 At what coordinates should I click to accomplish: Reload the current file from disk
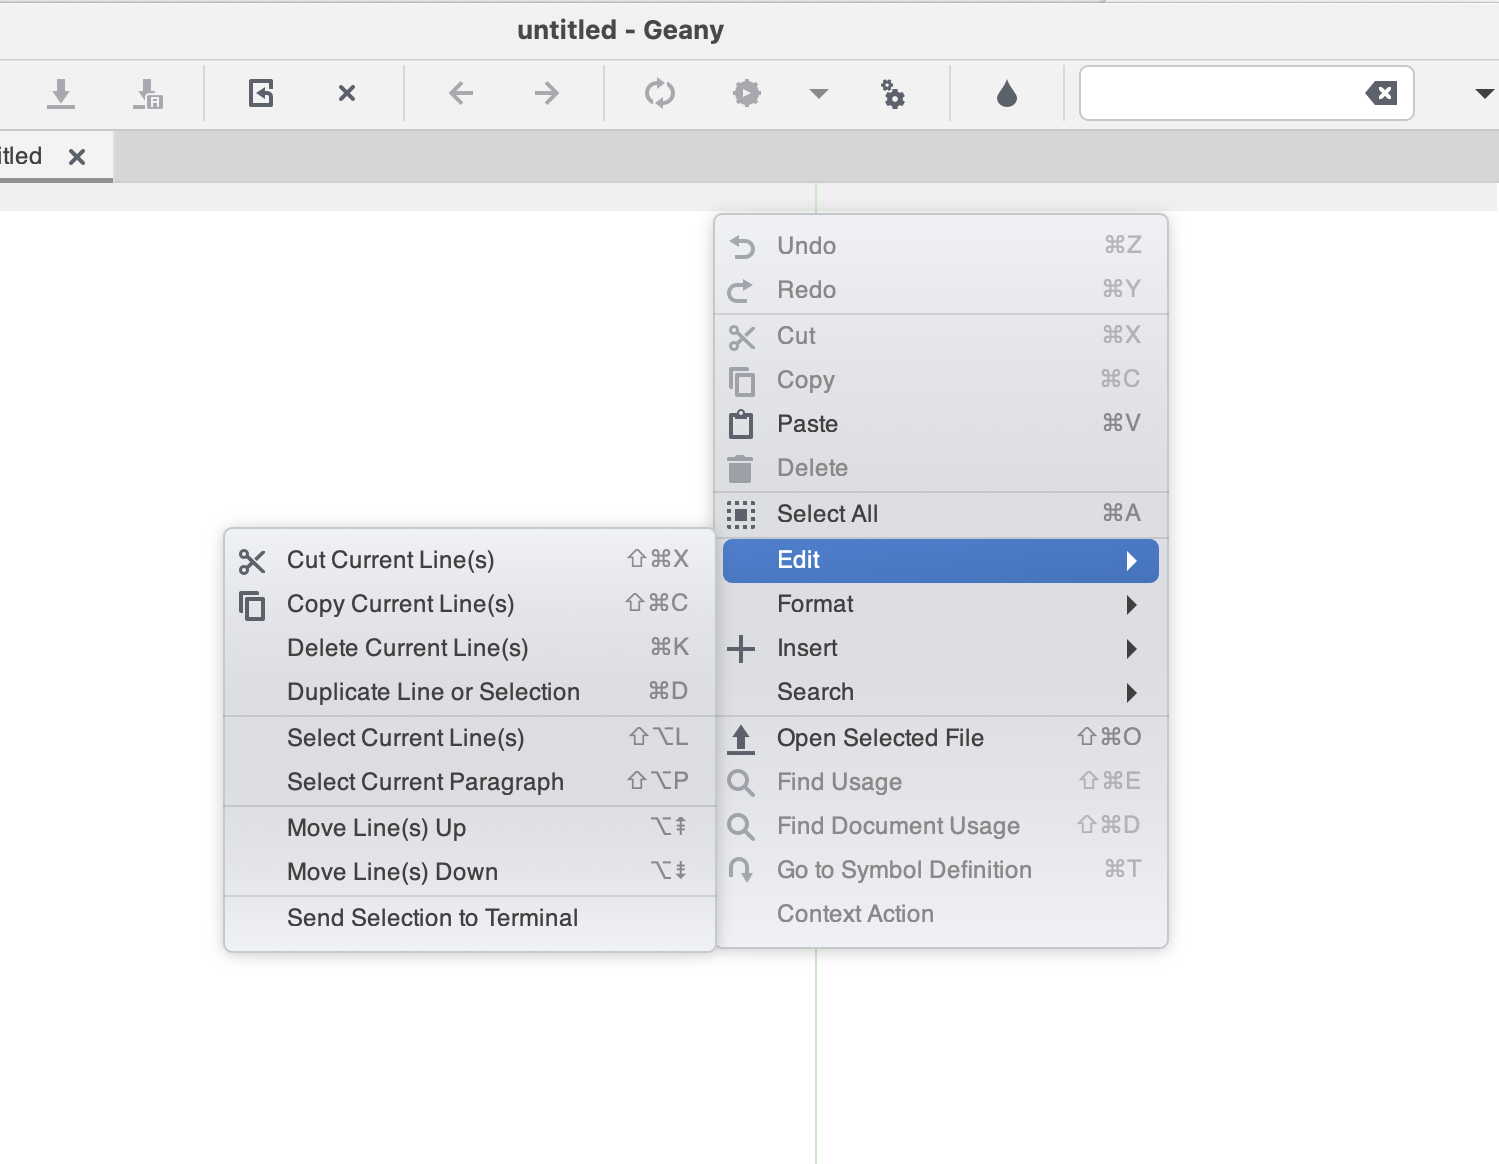click(x=261, y=93)
